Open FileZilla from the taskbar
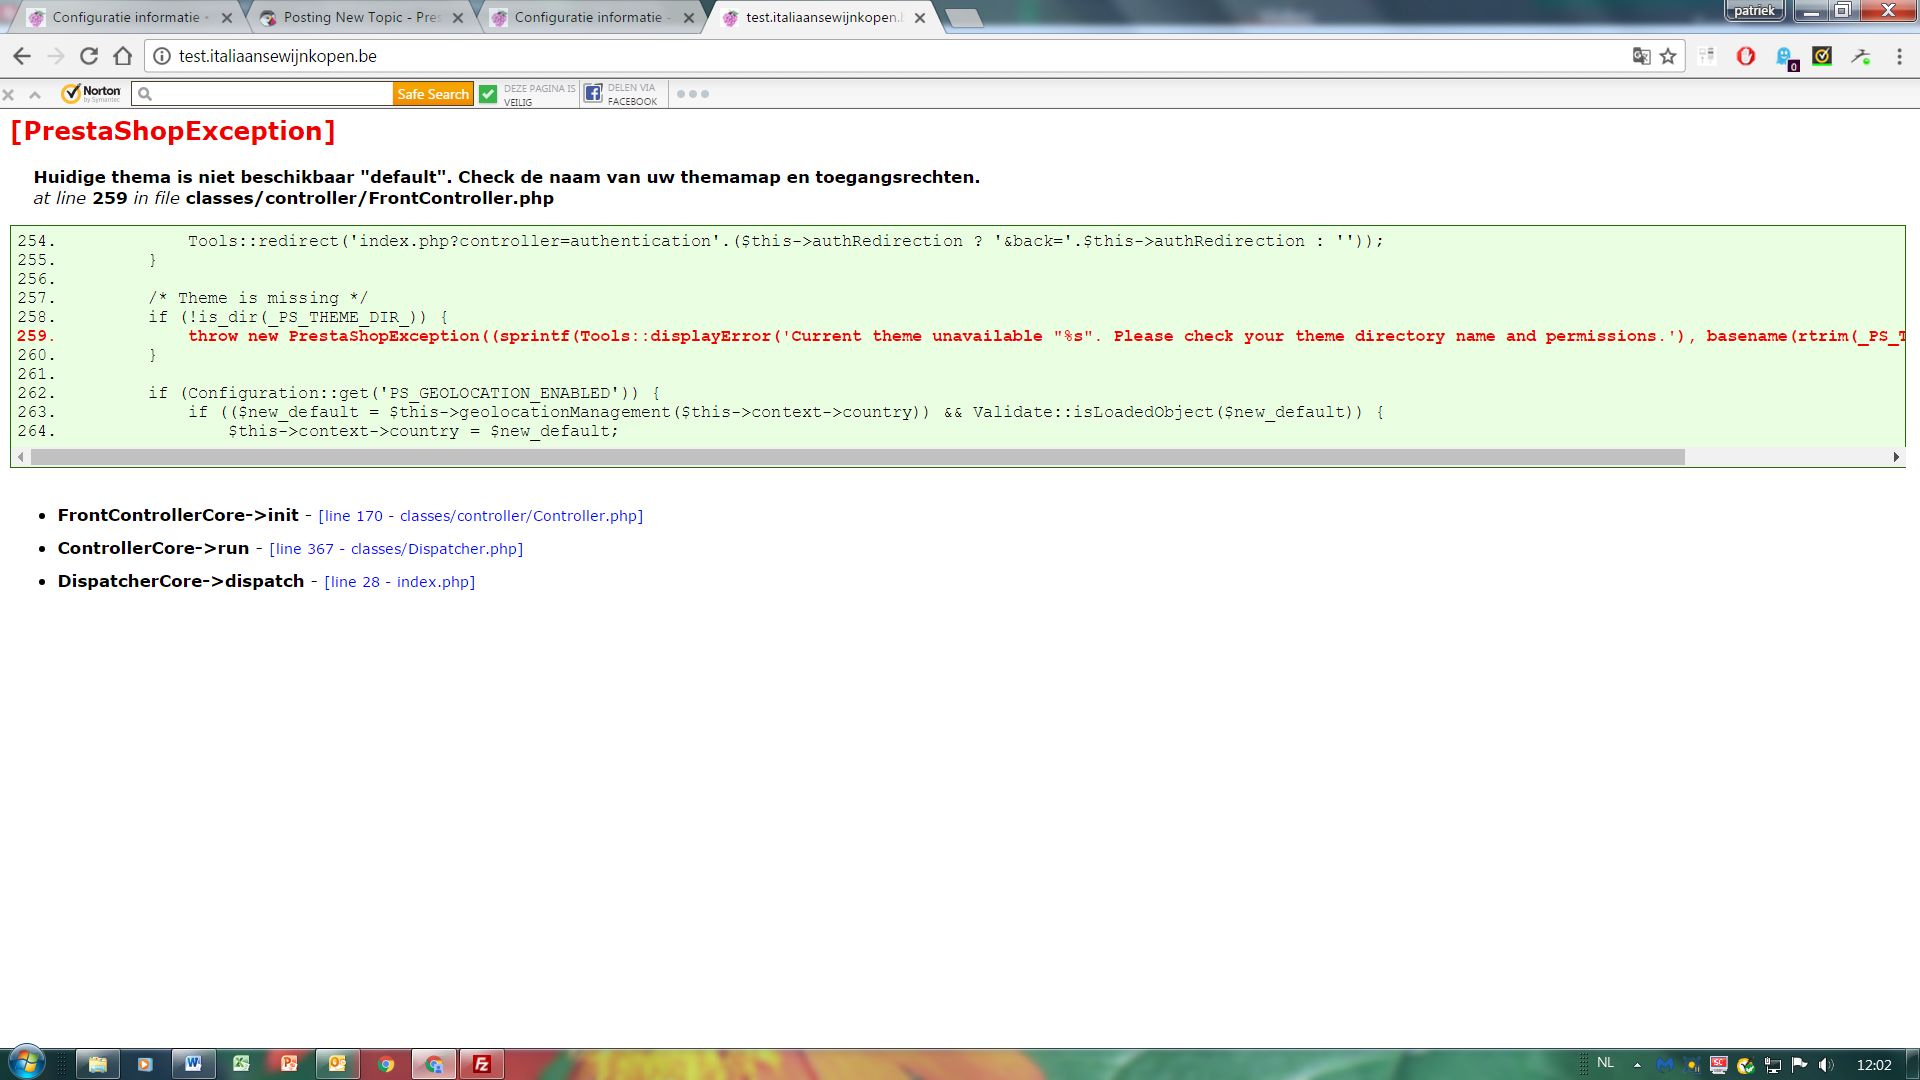 pyautogui.click(x=481, y=1064)
